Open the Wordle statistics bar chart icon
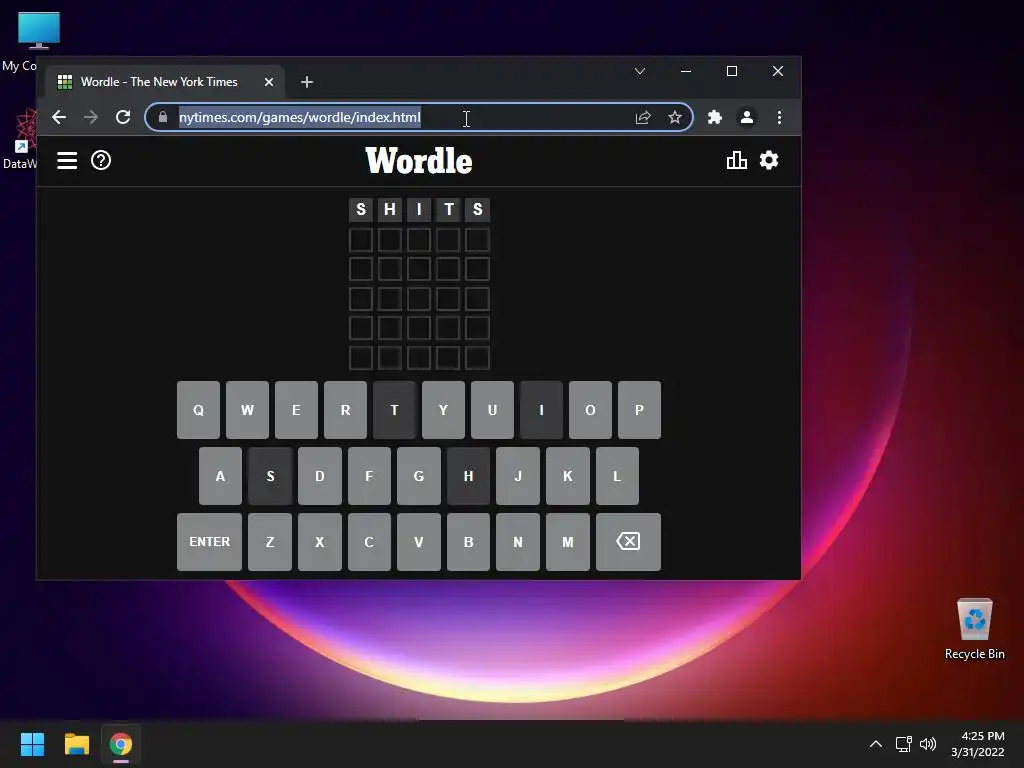Viewport: 1024px width, 768px height. 736,160
